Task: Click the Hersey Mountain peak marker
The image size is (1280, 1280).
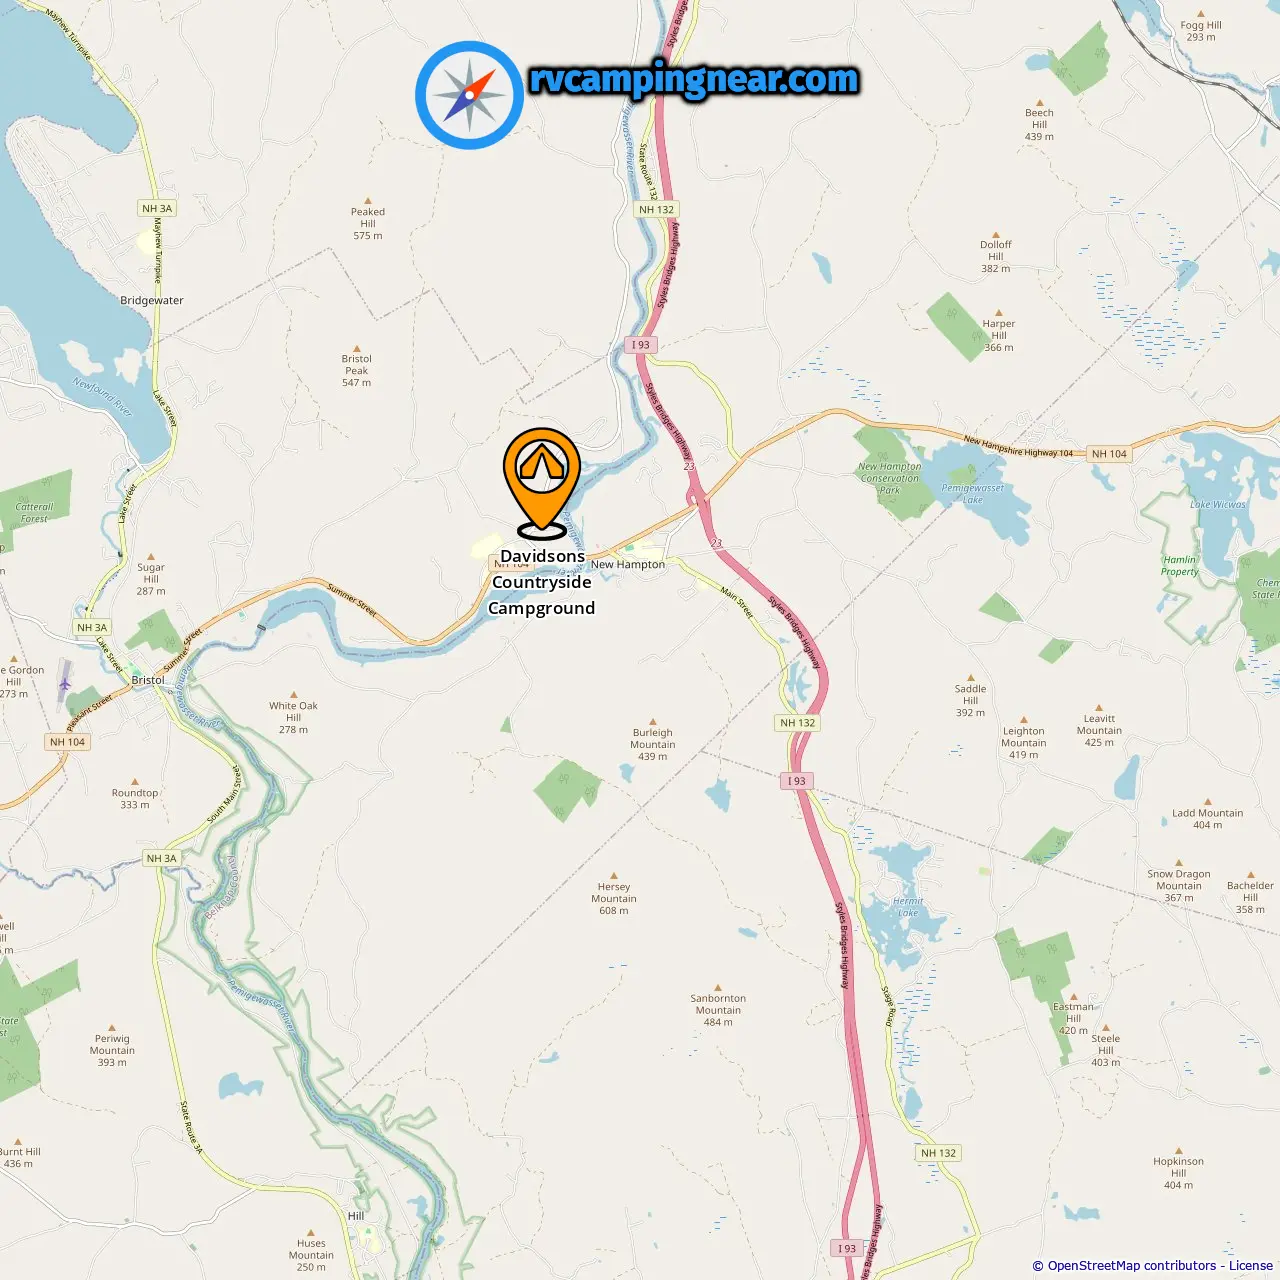Action: tap(614, 876)
